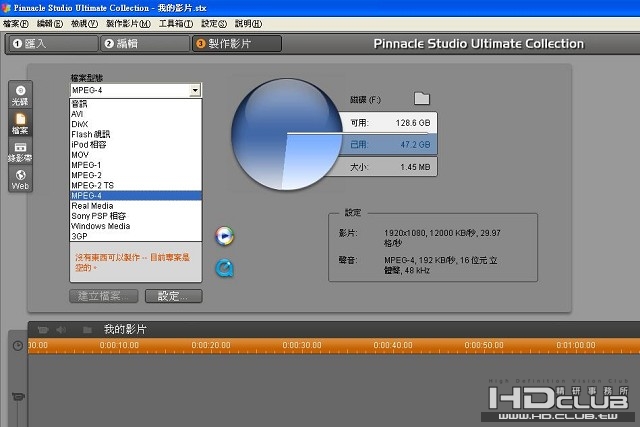The height and width of the screenshot is (427, 640).
Task: Choose MPEG-2 TS from the file type list
Action: coord(136,185)
